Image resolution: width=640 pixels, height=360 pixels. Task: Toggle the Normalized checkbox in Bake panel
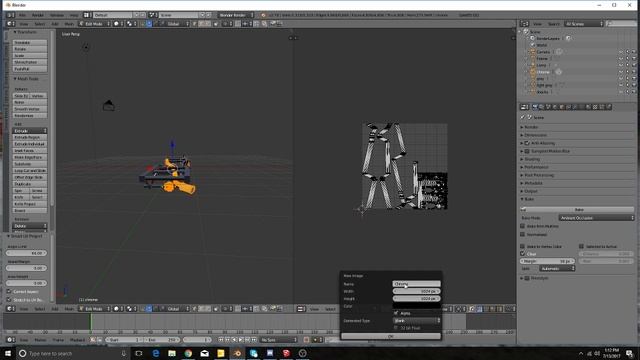coord(522,234)
